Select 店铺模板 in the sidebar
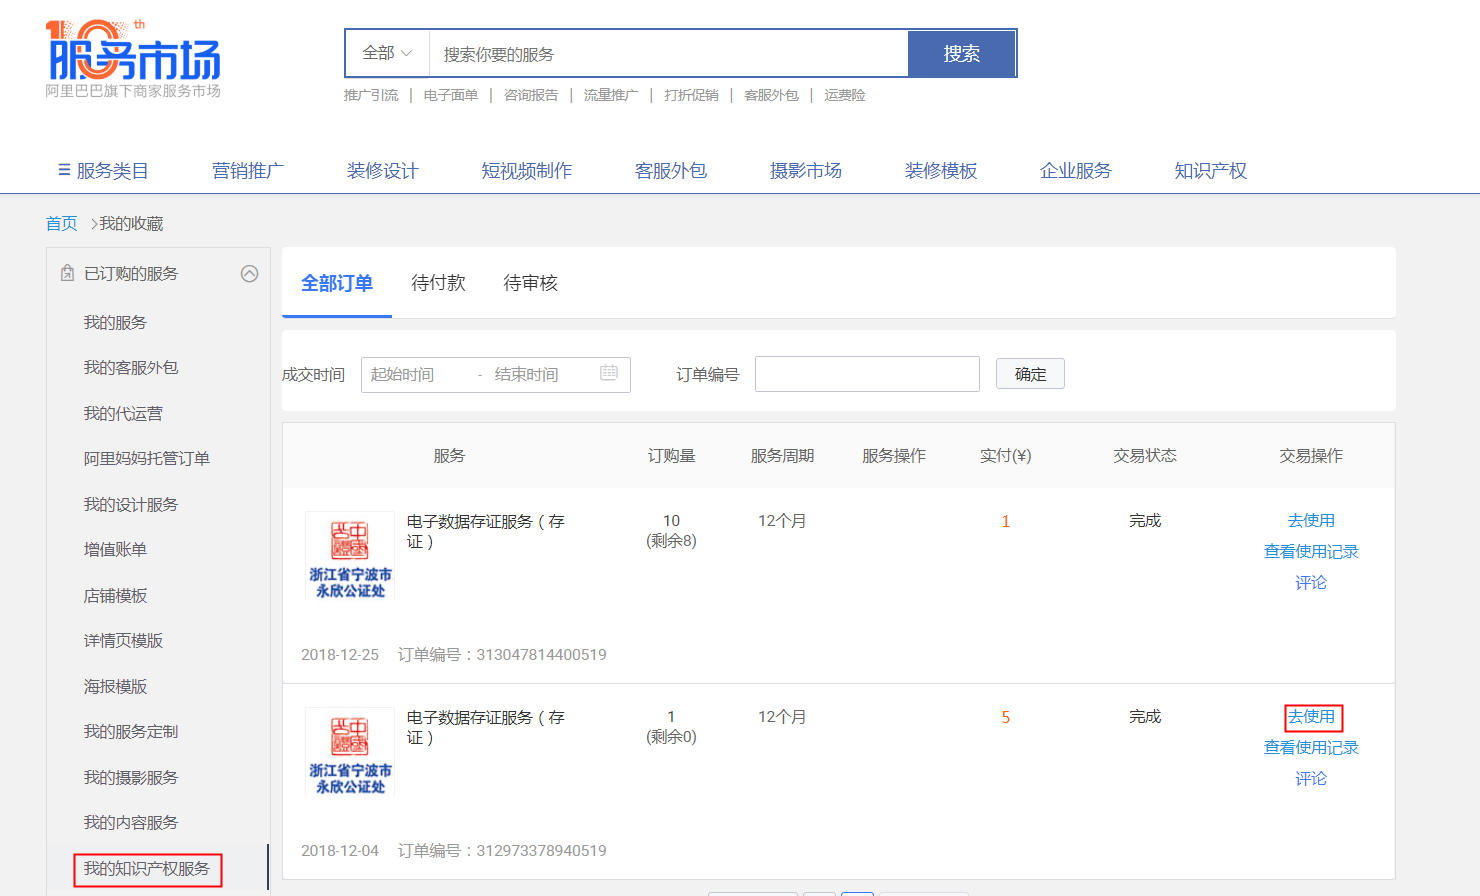Image resolution: width=1480 pixels, height=896 pixels. pyautogui.click(x=115, y=595)
